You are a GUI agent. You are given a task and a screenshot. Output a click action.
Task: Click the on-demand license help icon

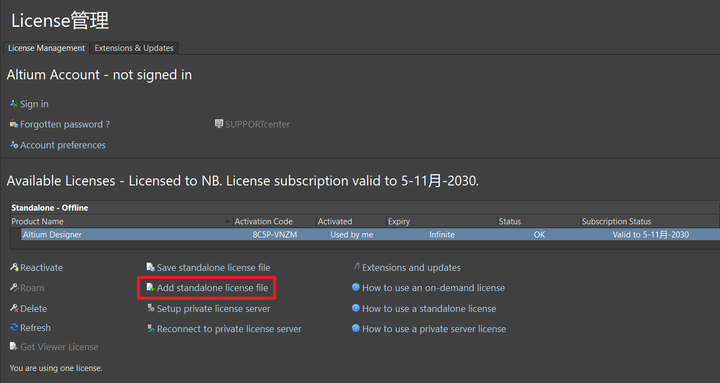356,287
